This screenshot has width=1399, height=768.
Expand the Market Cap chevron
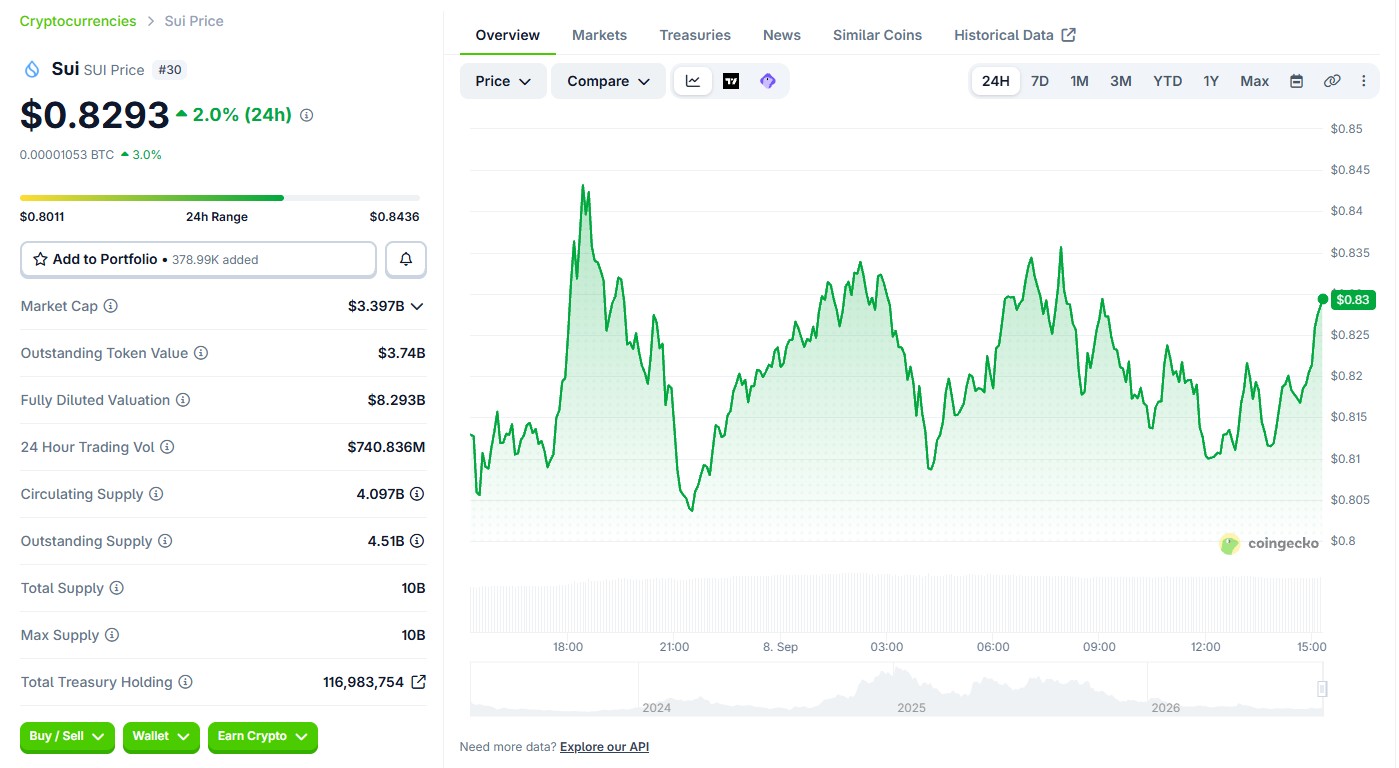417,306
